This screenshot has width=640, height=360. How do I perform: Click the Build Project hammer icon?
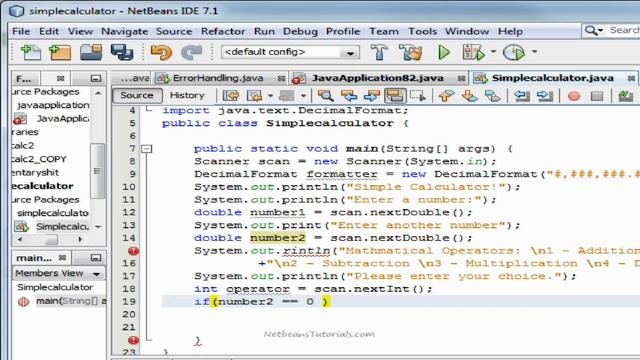tap(379, 52)
